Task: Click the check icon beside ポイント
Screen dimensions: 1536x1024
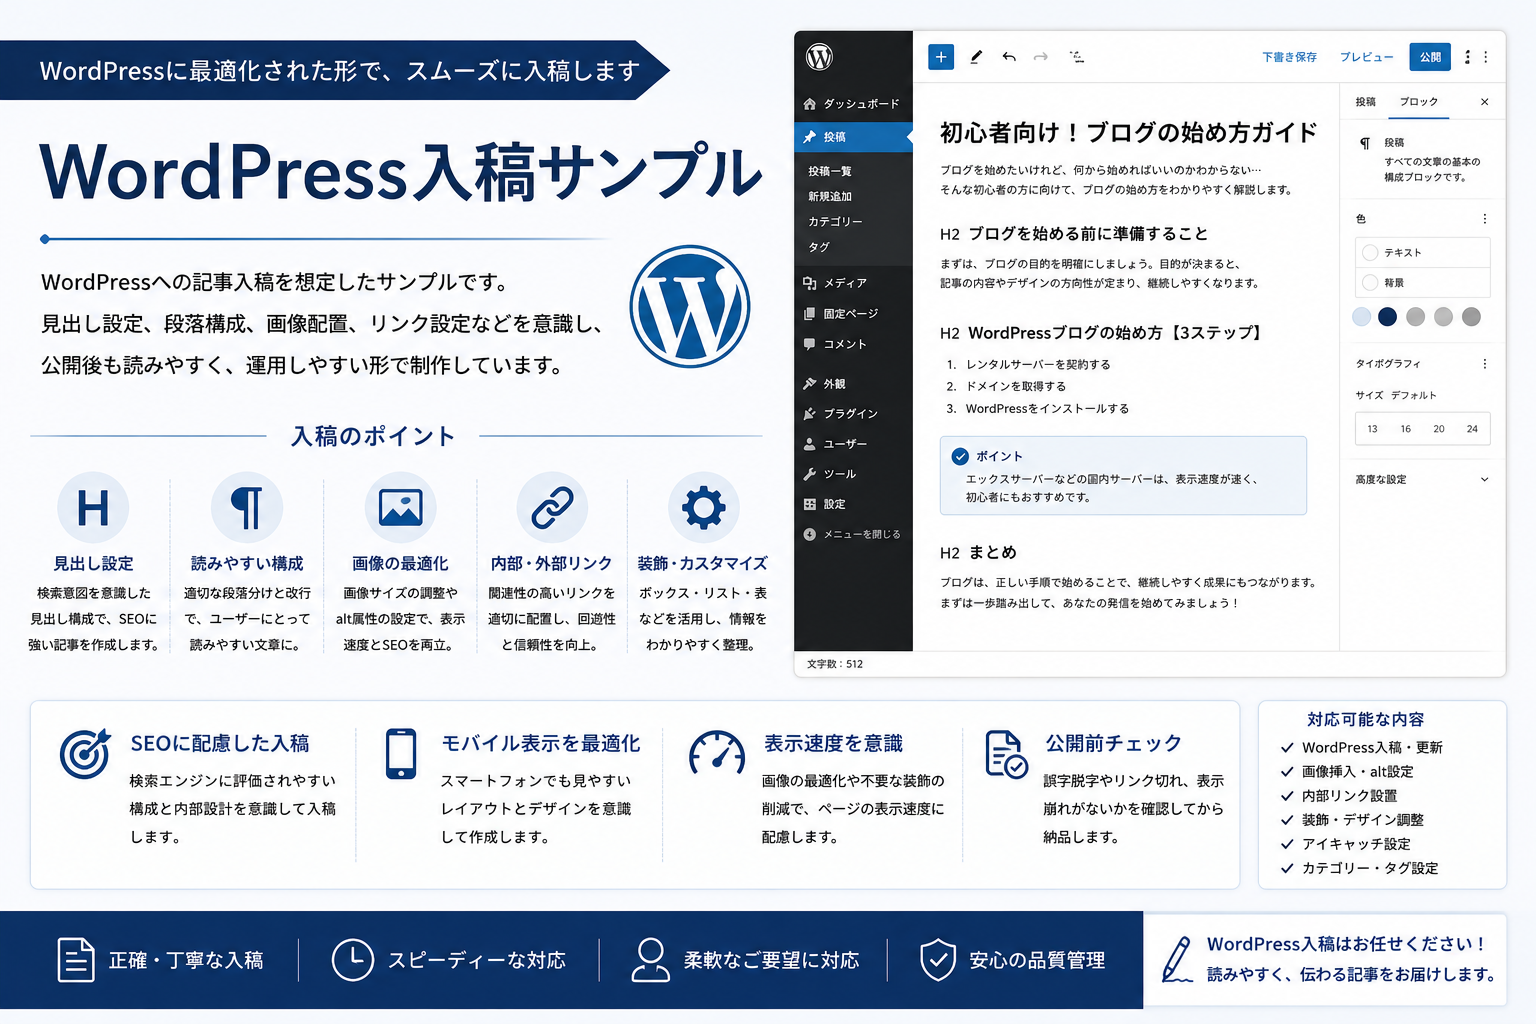Action: pyautogui.click(x=960, y=457)
